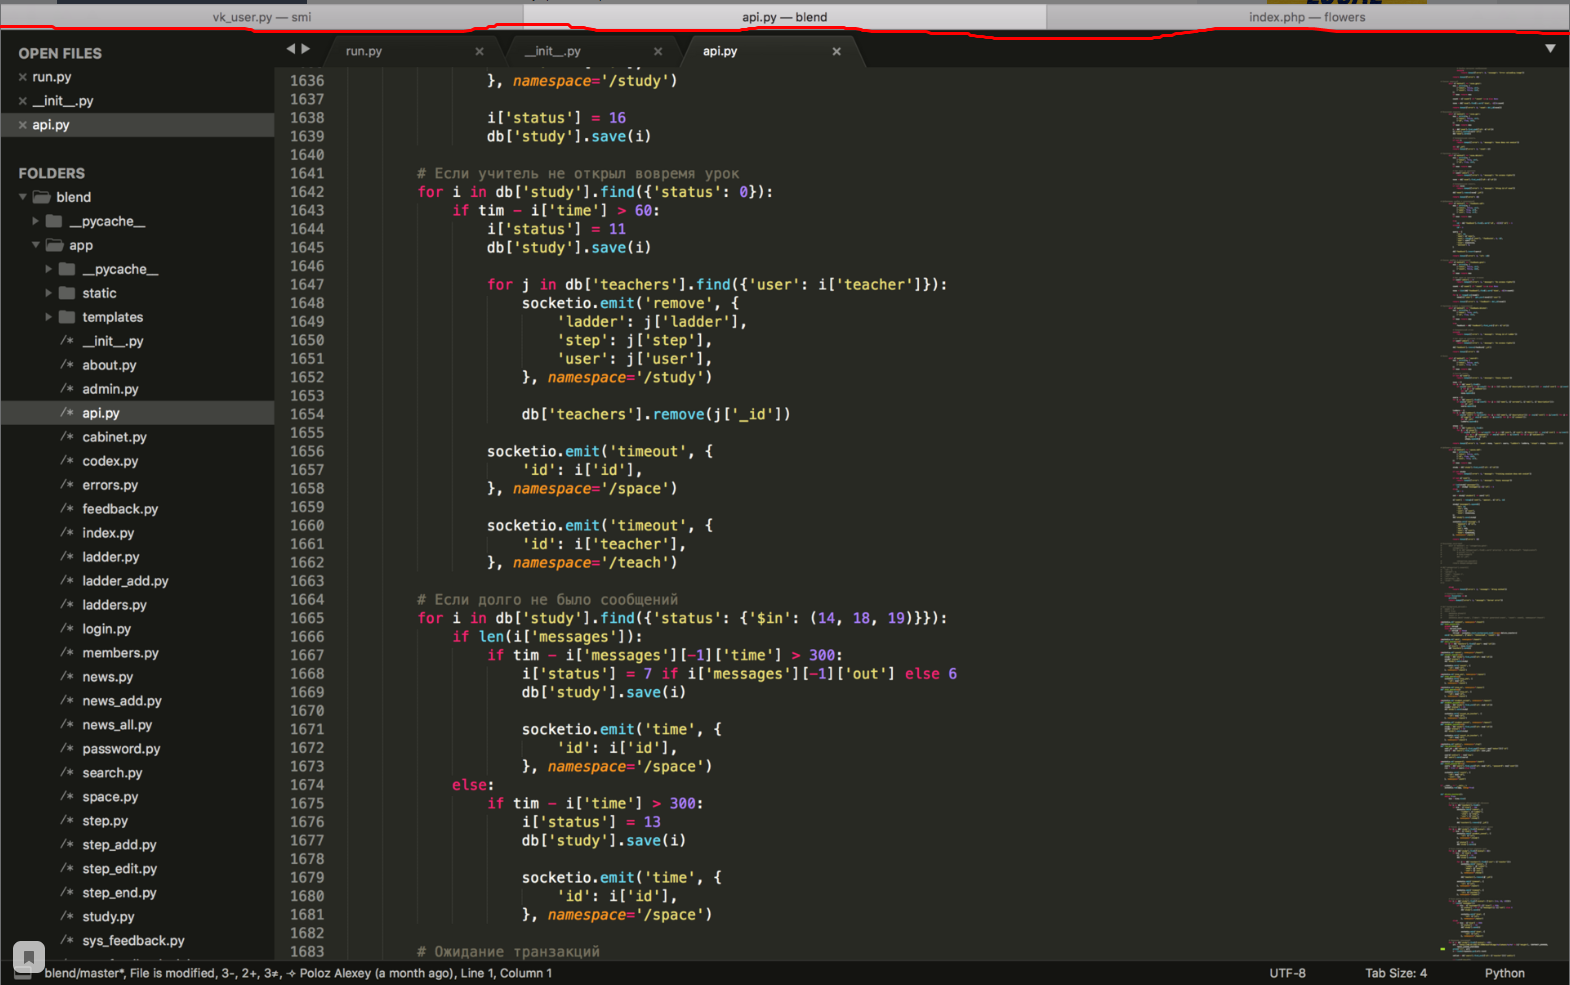Image resolution: width=1570 pixels, height=985 pixels.
Task: Expand the static folder
Action: pyautogui.click(x=49, y=293)
